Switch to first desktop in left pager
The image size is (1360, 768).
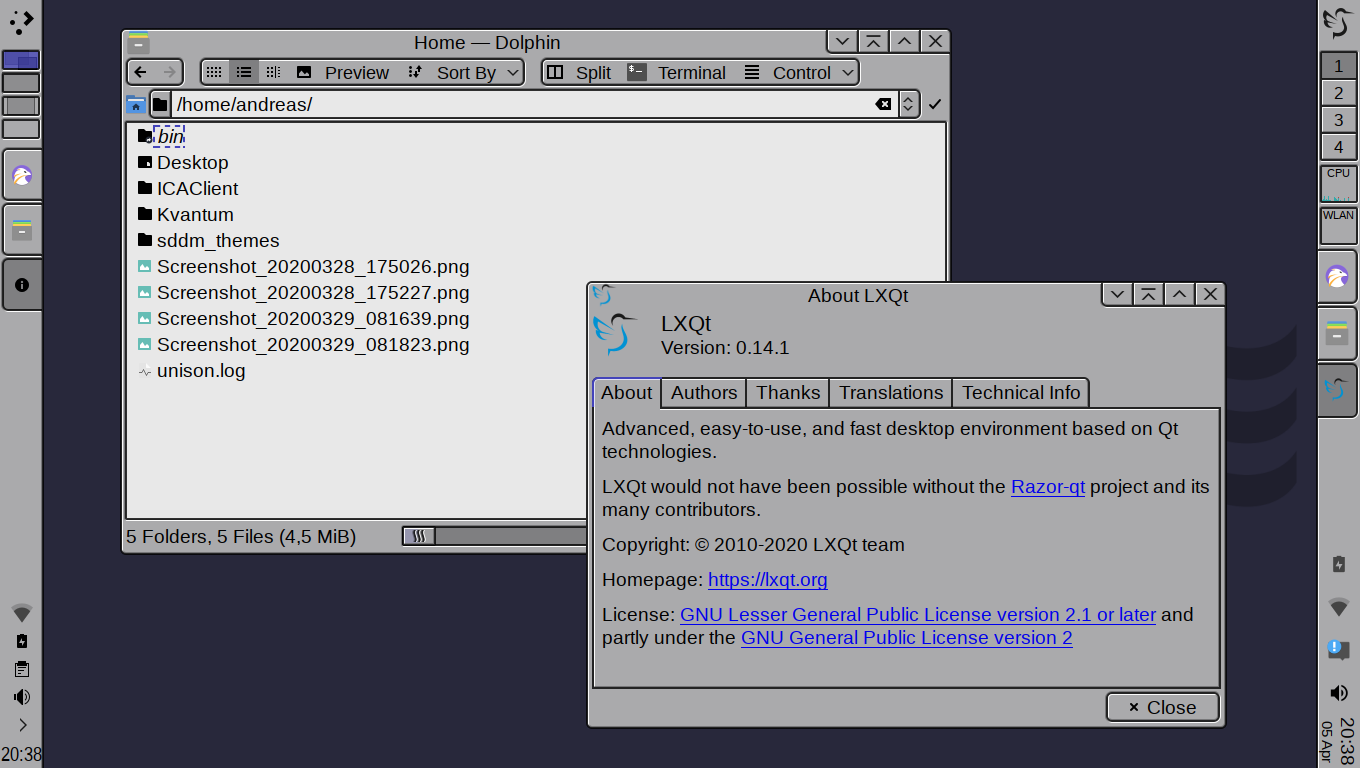[21, 60]
